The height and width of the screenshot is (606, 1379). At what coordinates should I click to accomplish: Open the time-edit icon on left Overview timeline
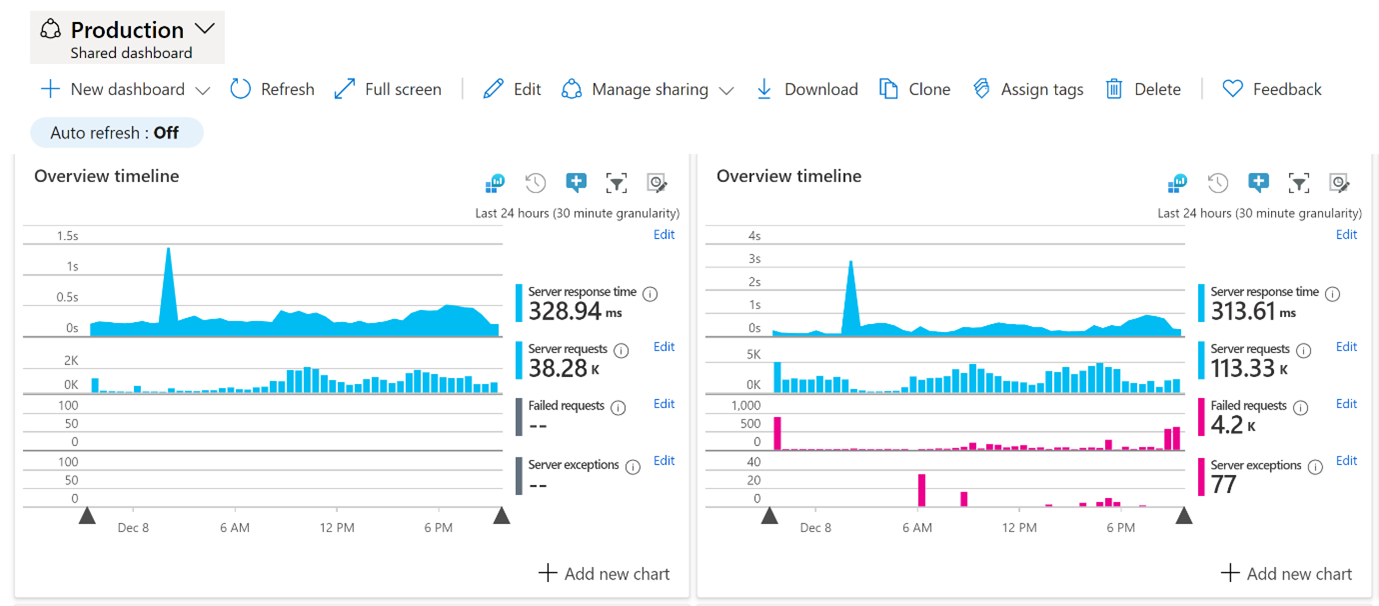(x=657, y=182)
